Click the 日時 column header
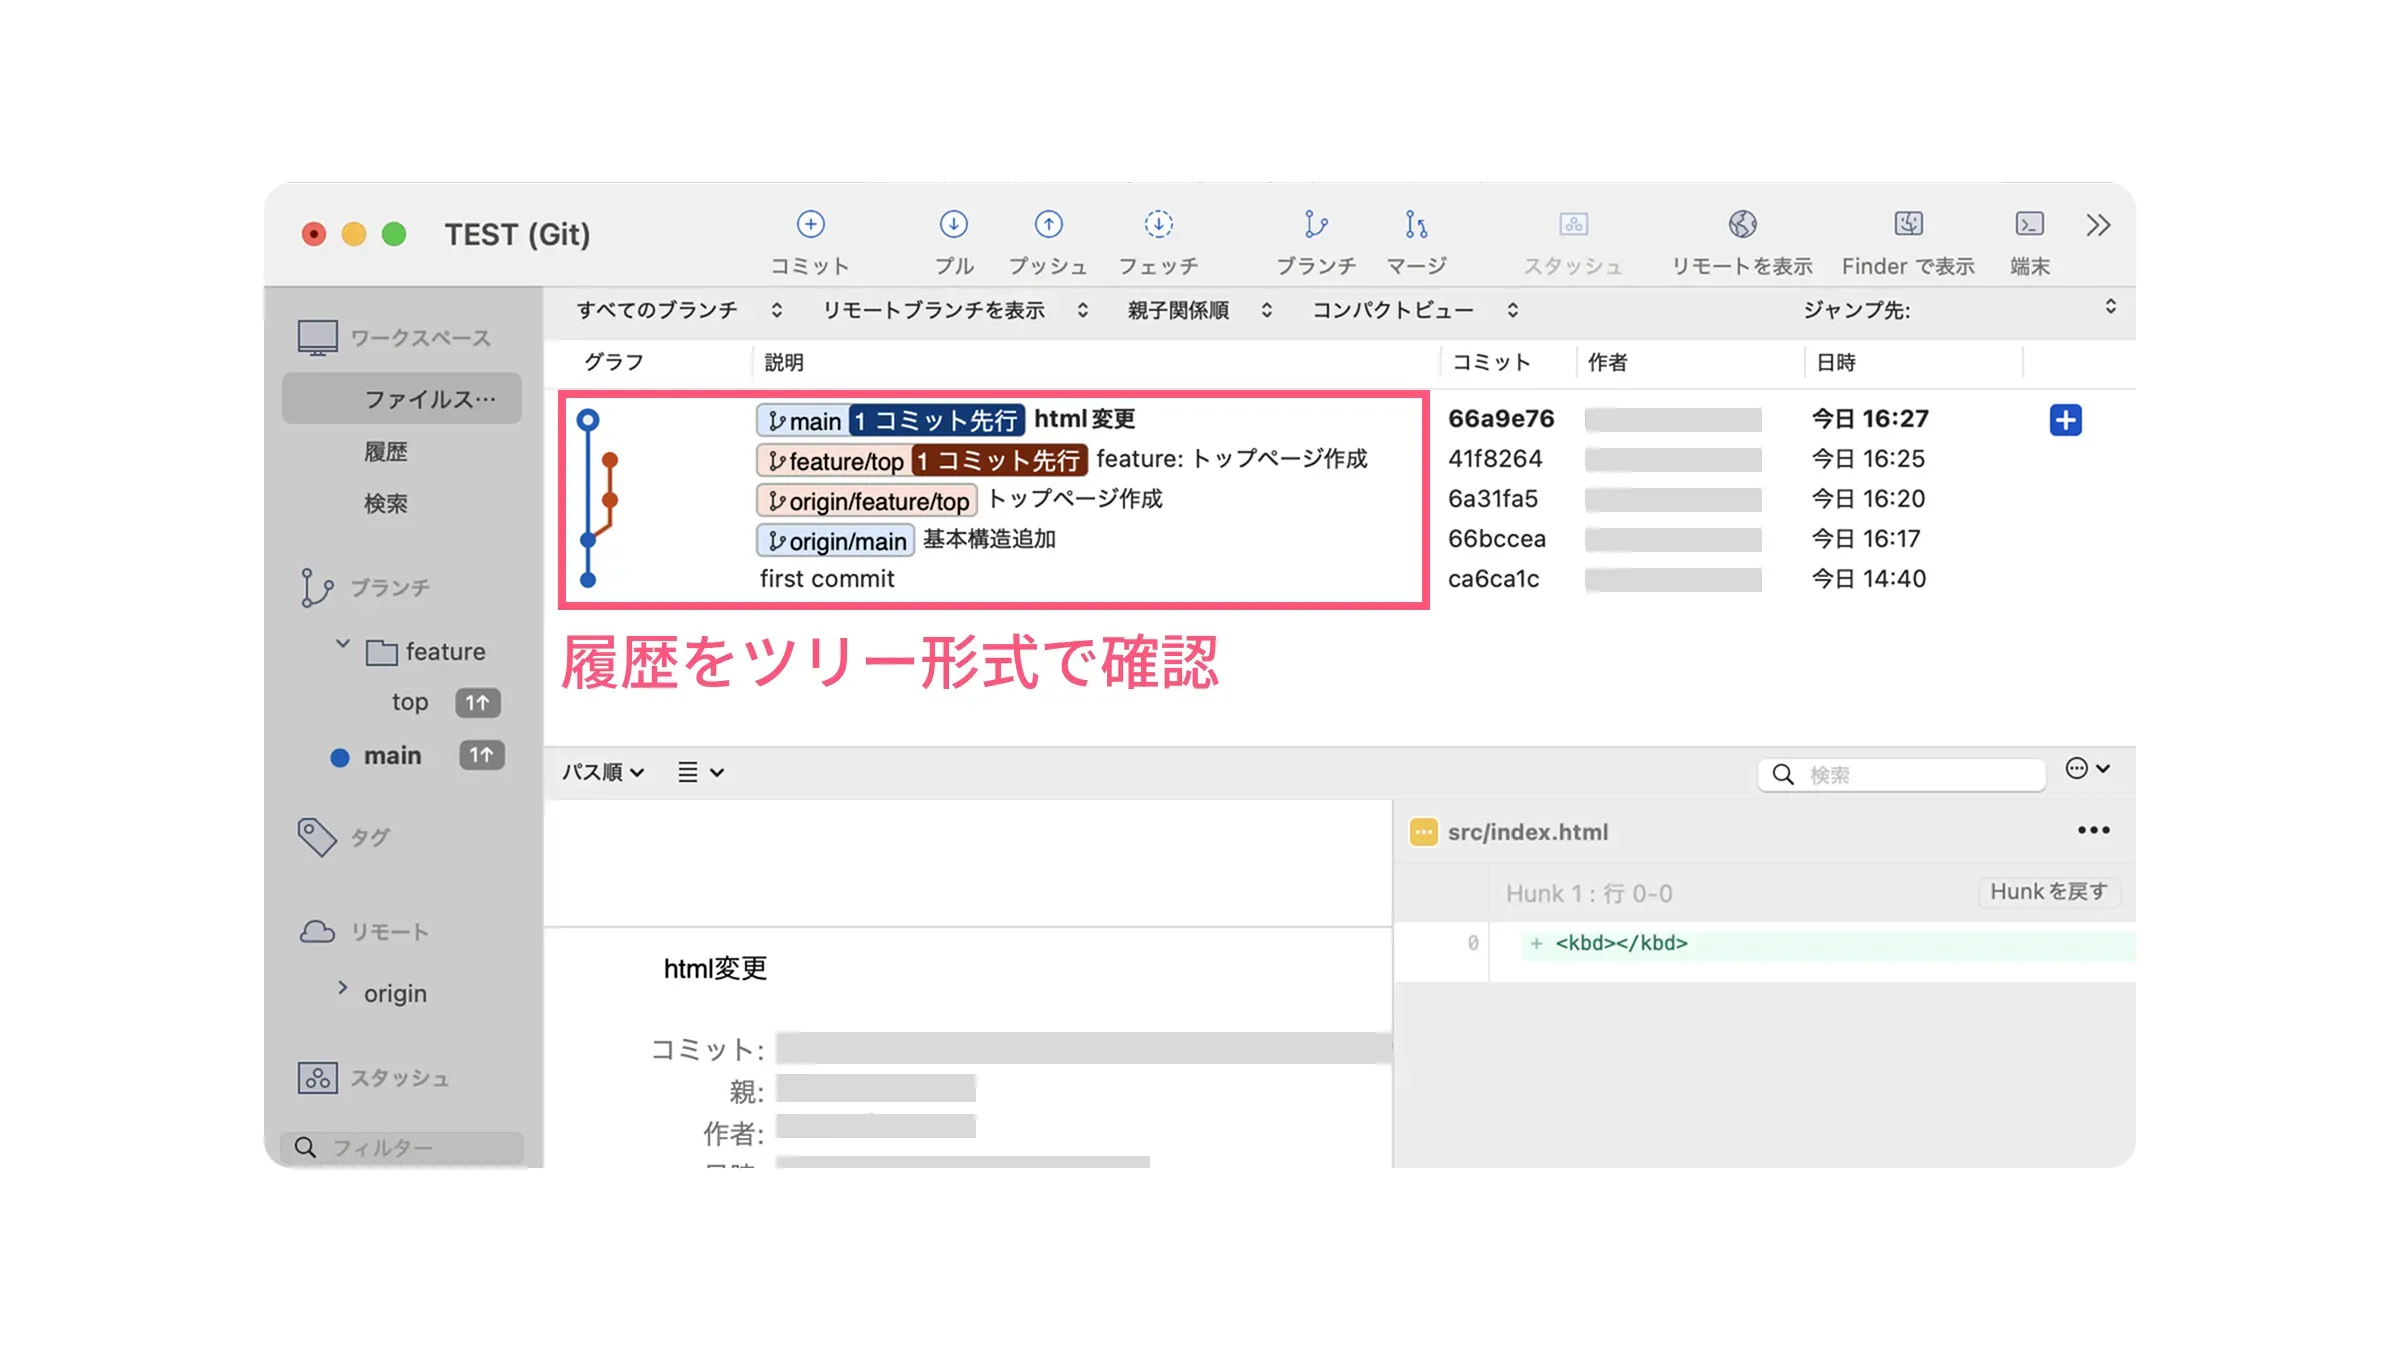The image size is (2400, 1350). (x=1836, y=363)
